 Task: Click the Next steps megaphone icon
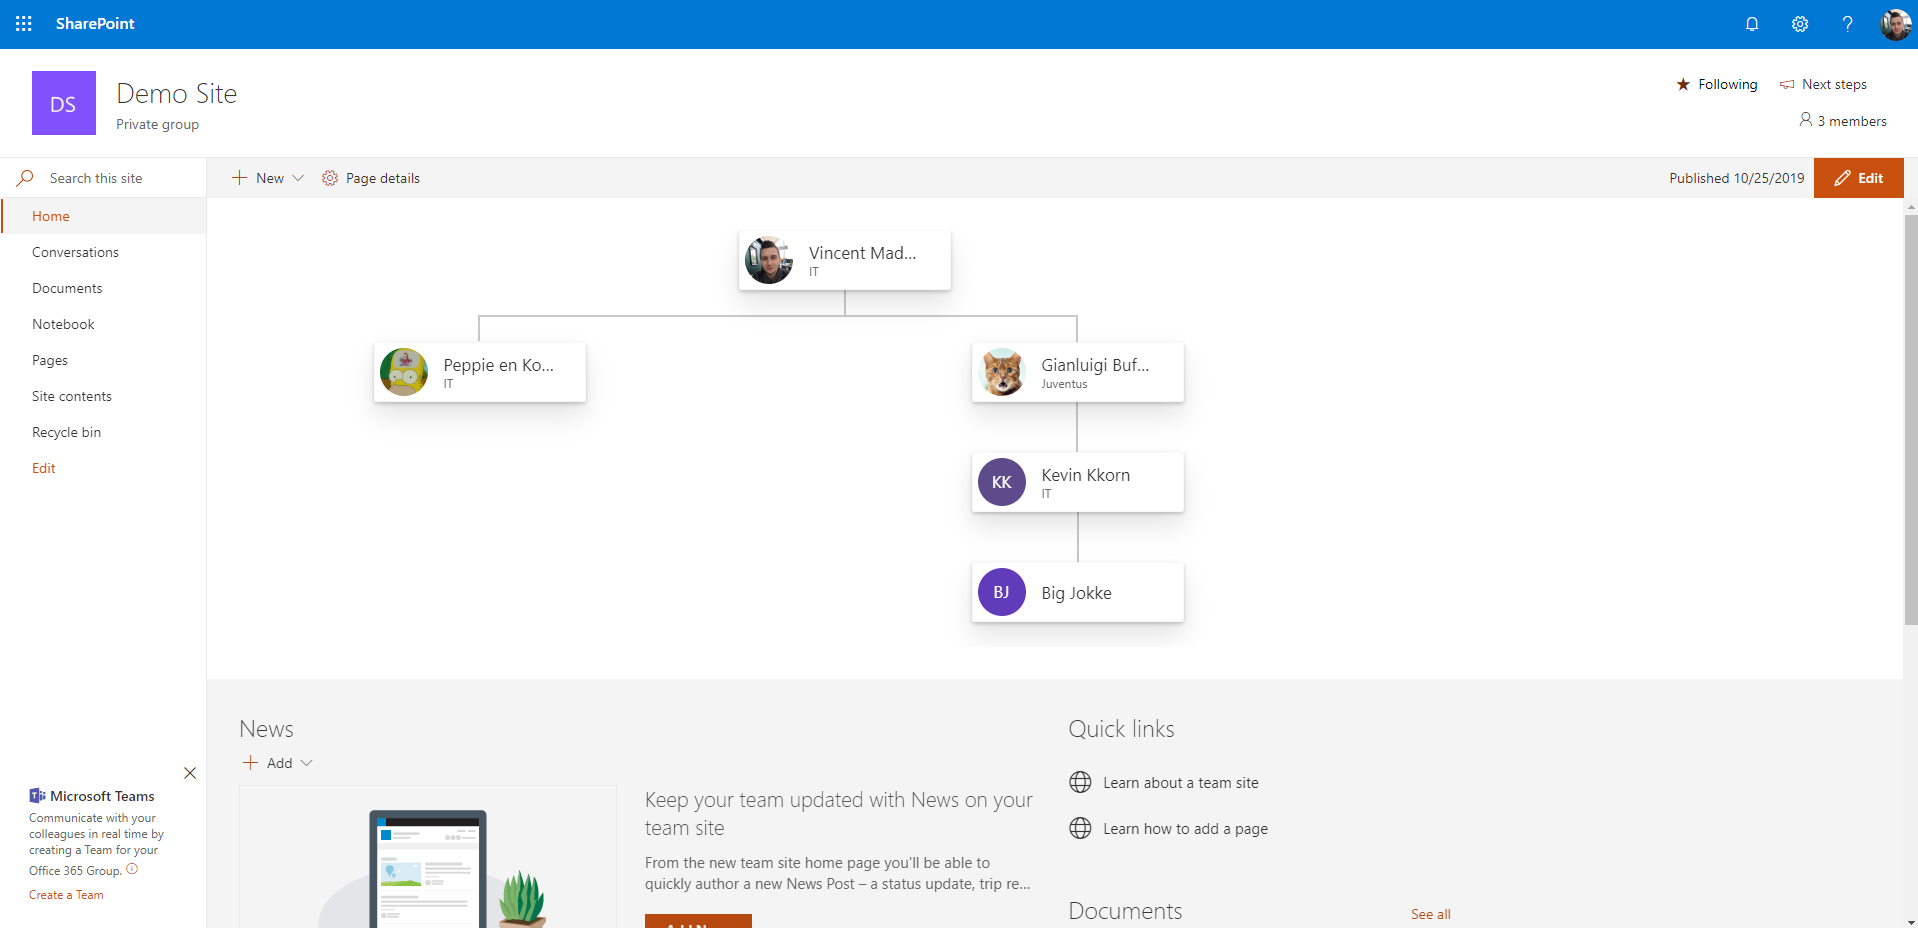click(x=1787, y=85)
